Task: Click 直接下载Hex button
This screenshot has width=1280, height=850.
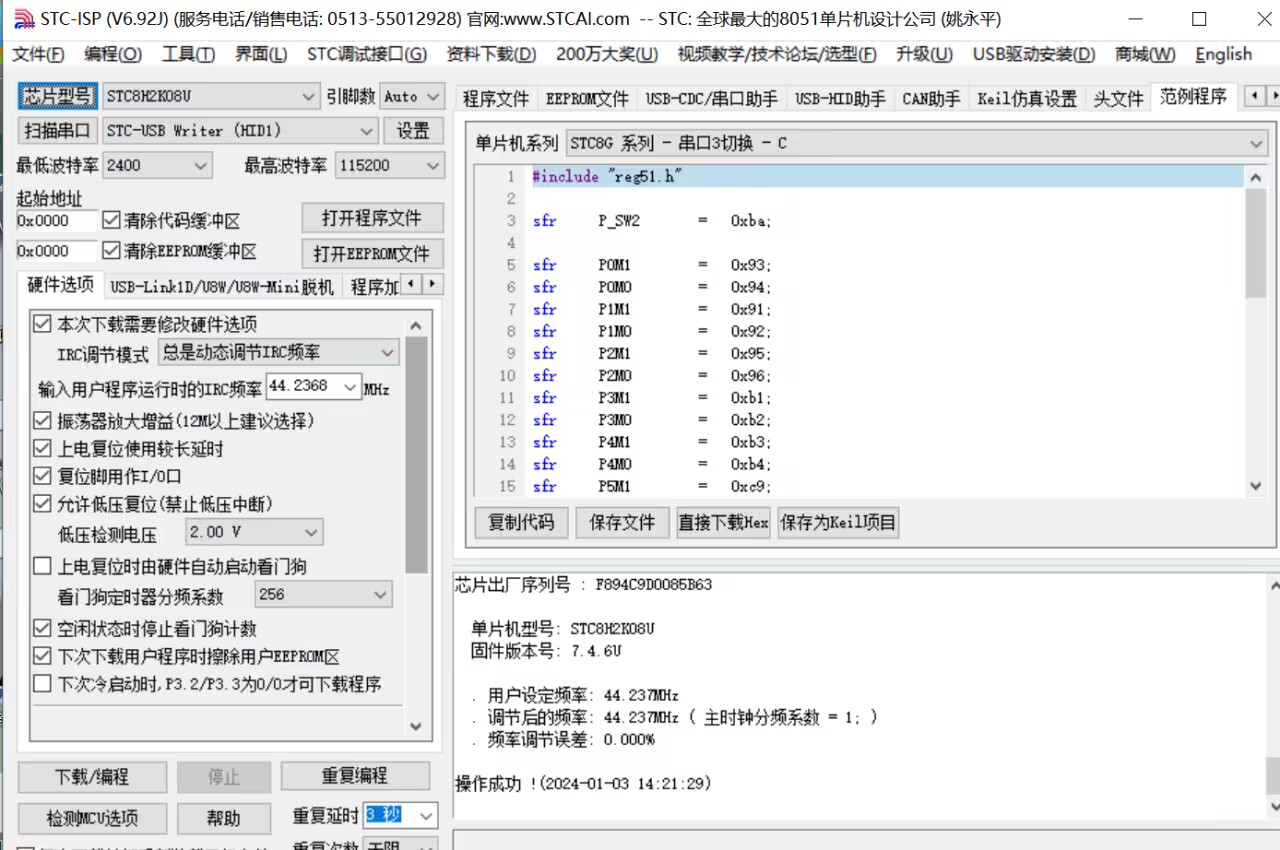Action: (x=723, y=522)
